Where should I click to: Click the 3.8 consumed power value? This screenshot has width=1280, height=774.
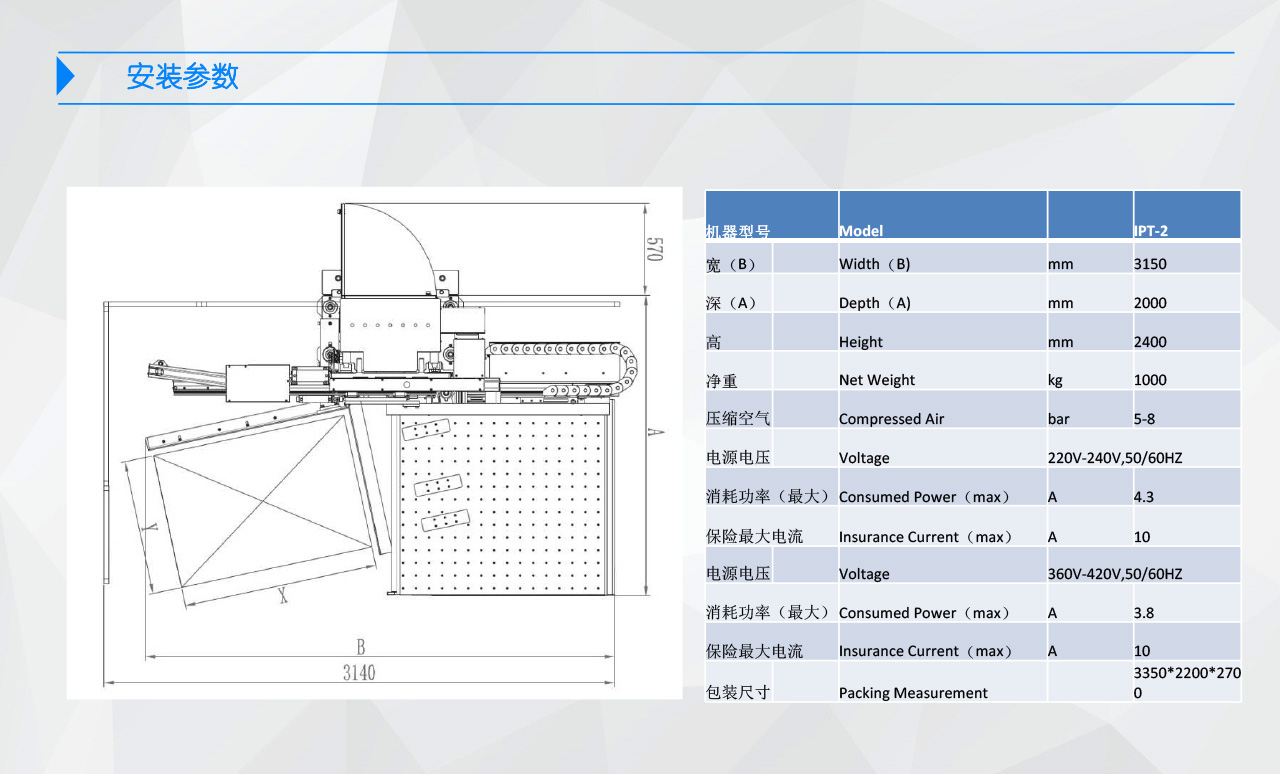coord(1143,613)
